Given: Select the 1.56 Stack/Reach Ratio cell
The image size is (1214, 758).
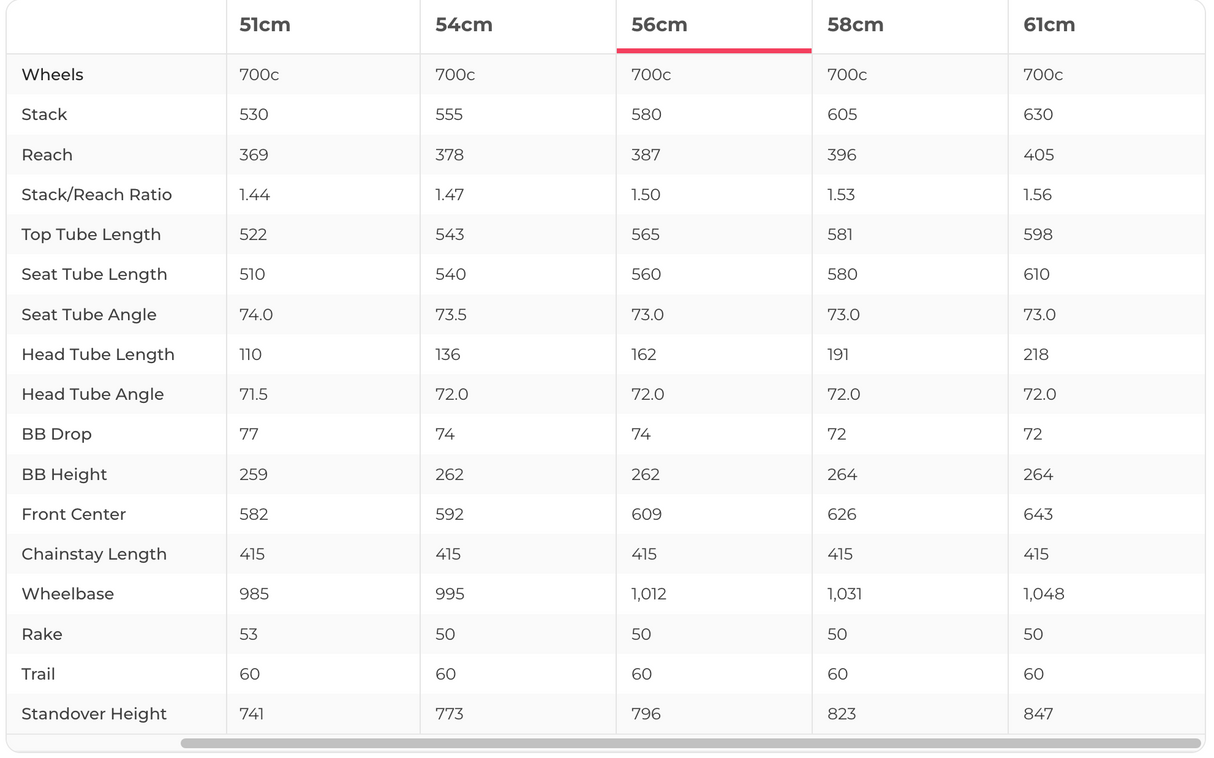Looking at the screenshot, I should click(1037, 195).
